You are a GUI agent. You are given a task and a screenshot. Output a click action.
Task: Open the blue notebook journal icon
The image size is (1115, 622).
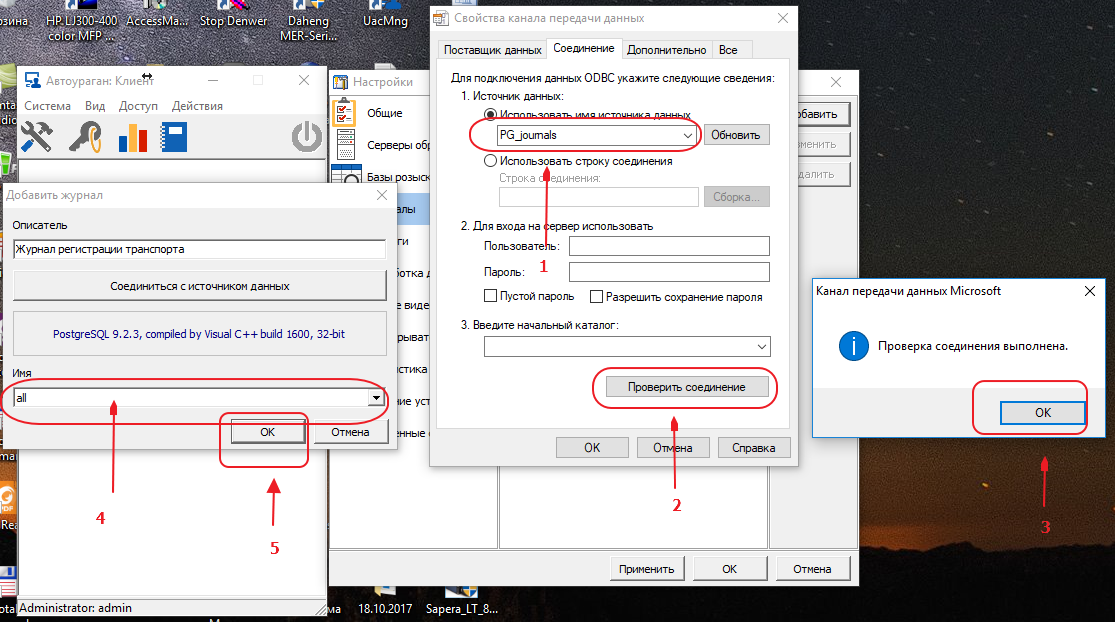tap(175, 136)
